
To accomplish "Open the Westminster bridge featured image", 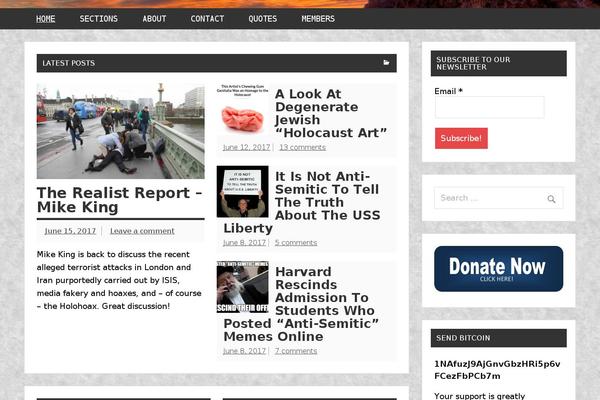I will pos(121,131).
